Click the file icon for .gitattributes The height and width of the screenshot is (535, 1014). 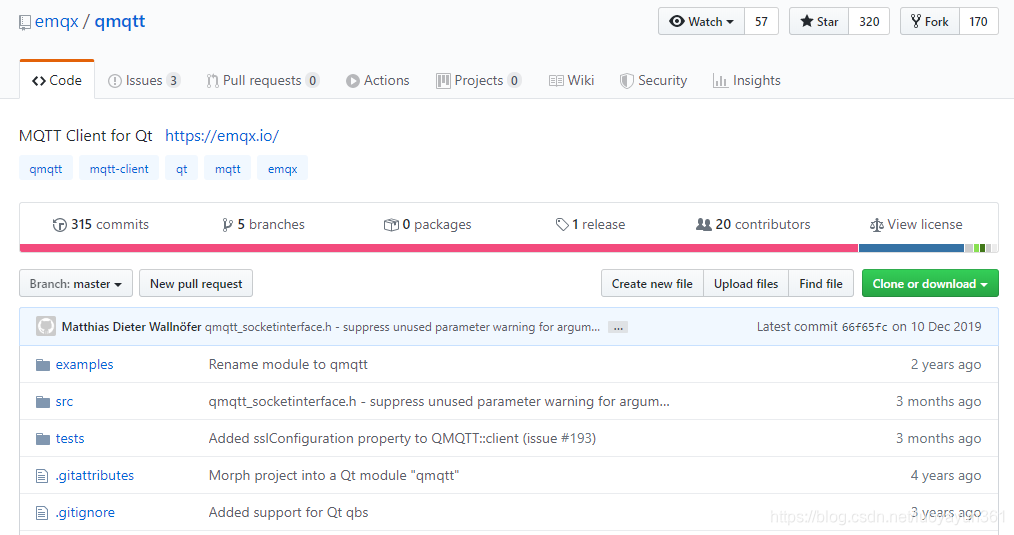click(x=42, y=476)
